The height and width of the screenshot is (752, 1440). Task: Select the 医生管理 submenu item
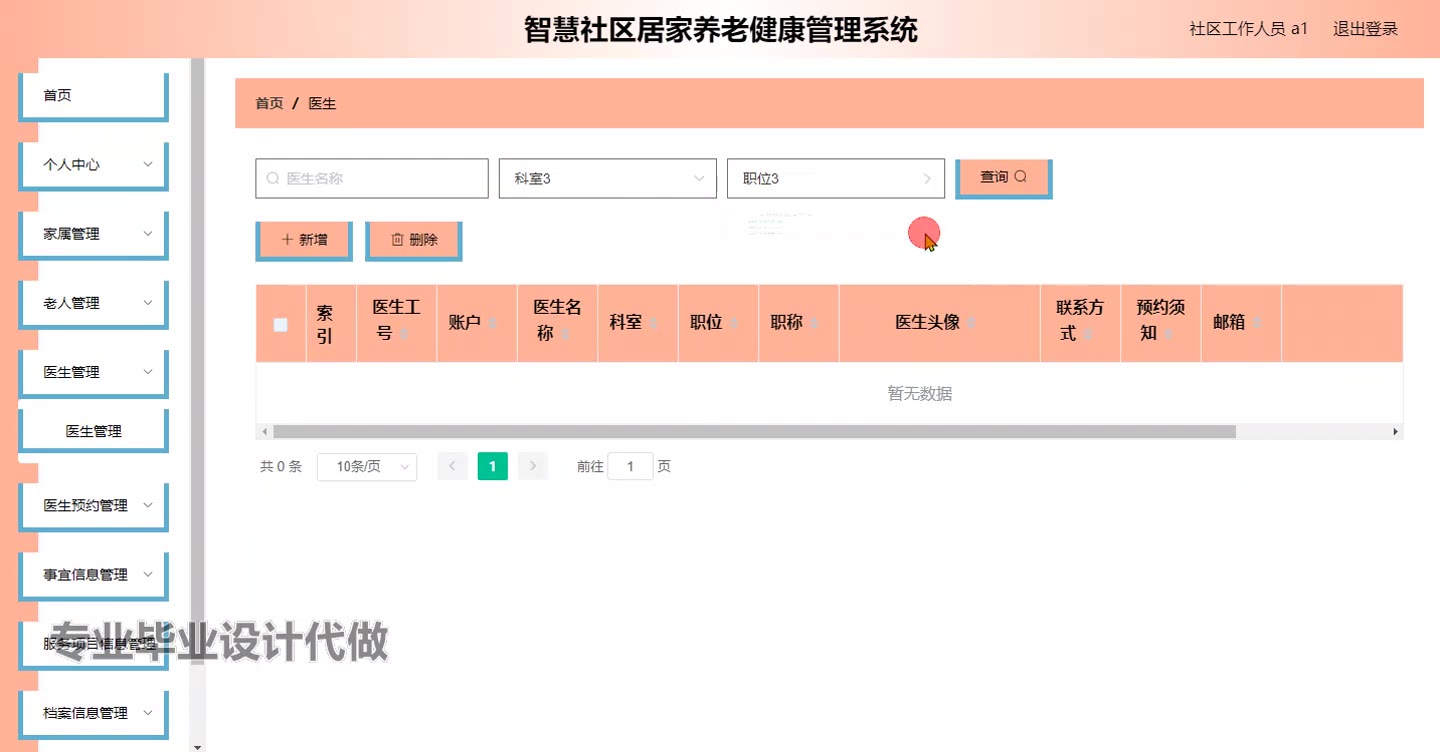(93, 431)
